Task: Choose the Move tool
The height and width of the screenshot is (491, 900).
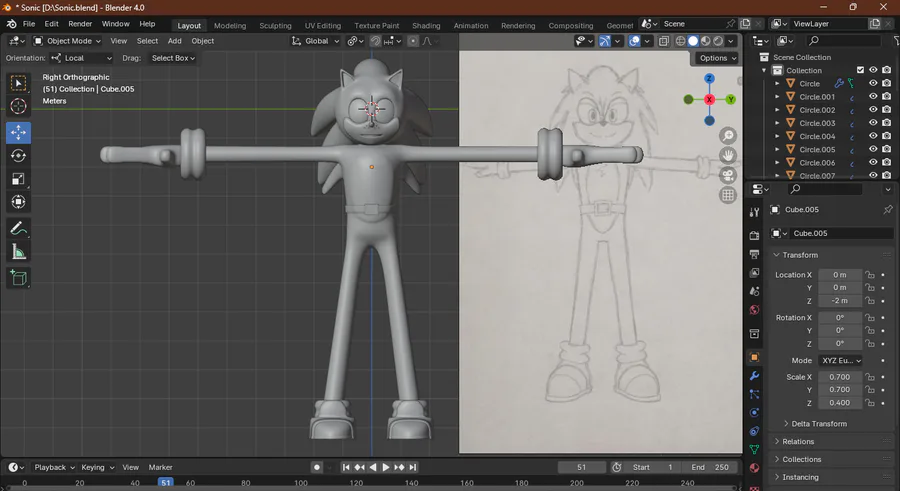Action: click(18, 132)
